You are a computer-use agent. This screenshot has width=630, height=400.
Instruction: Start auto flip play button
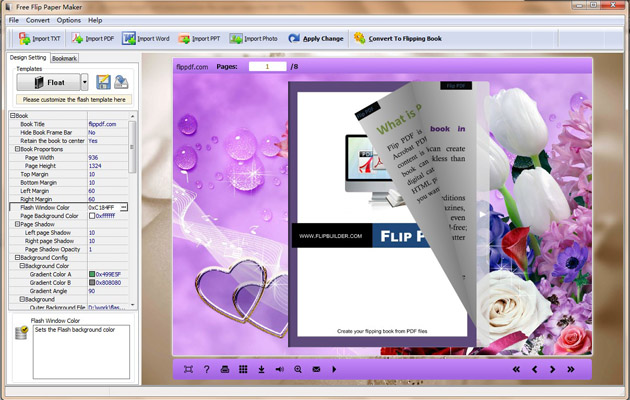click(334, 369)
